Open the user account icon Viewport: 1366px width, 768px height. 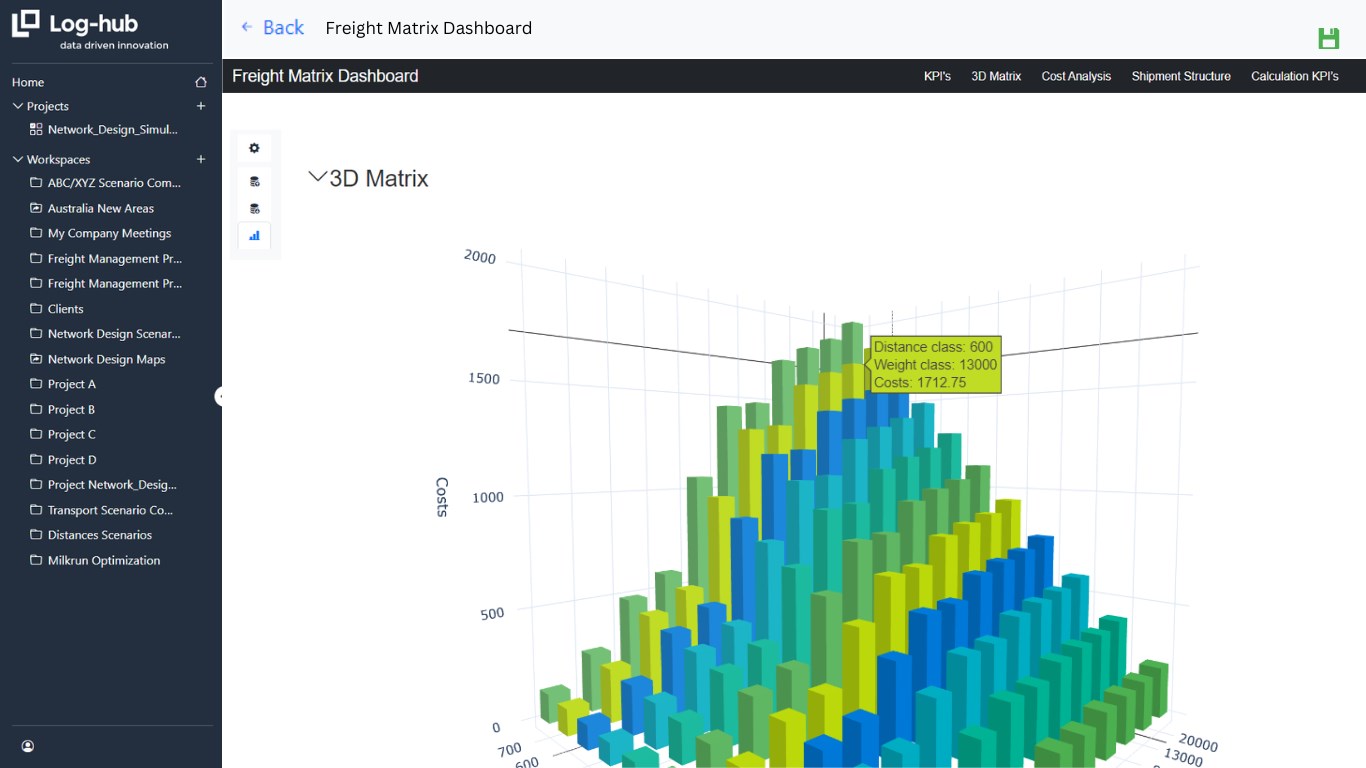[x=28, y=746]
